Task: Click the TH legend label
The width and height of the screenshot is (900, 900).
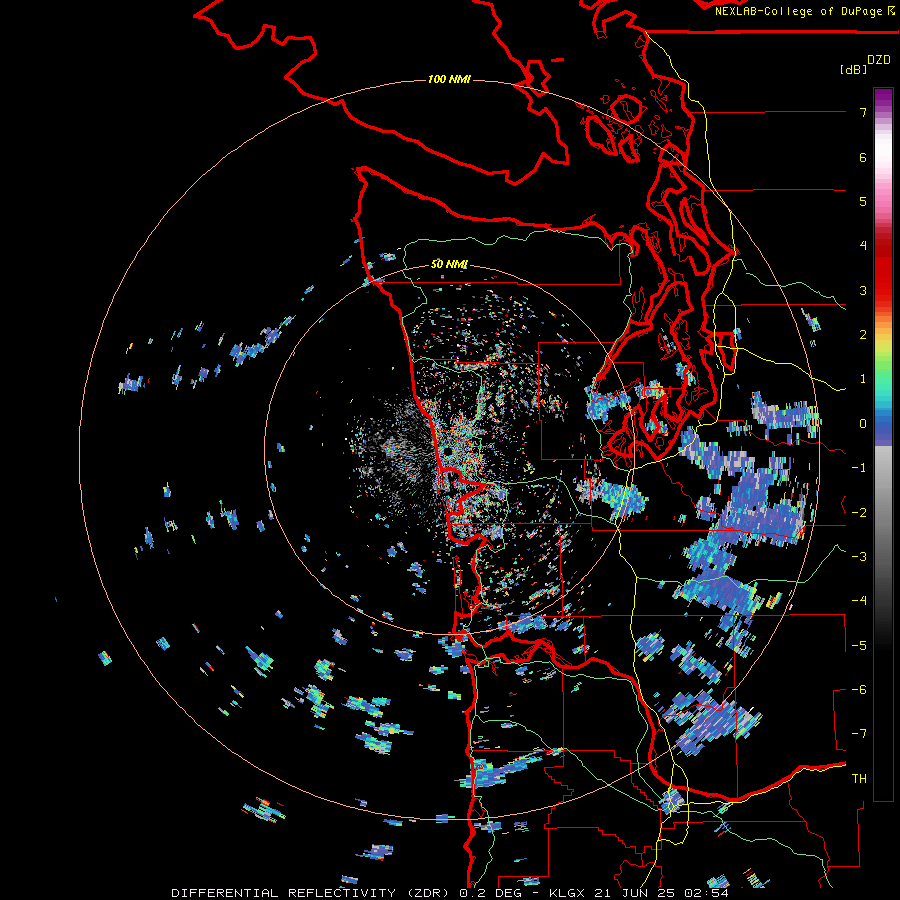Action: 859,778
